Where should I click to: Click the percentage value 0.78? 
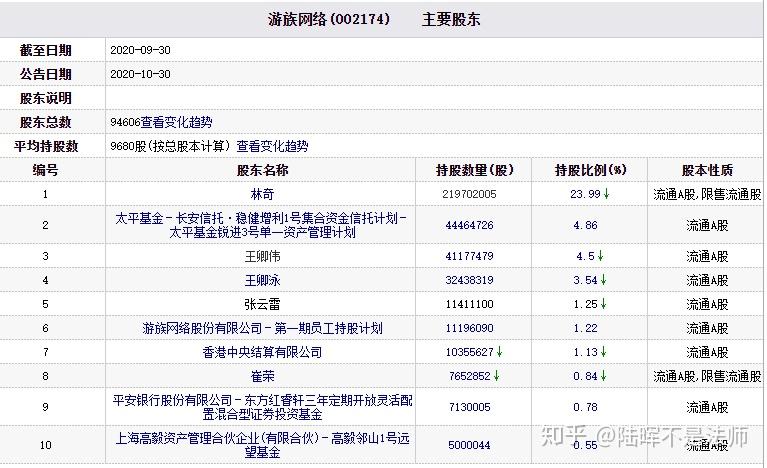click(586, 407)
